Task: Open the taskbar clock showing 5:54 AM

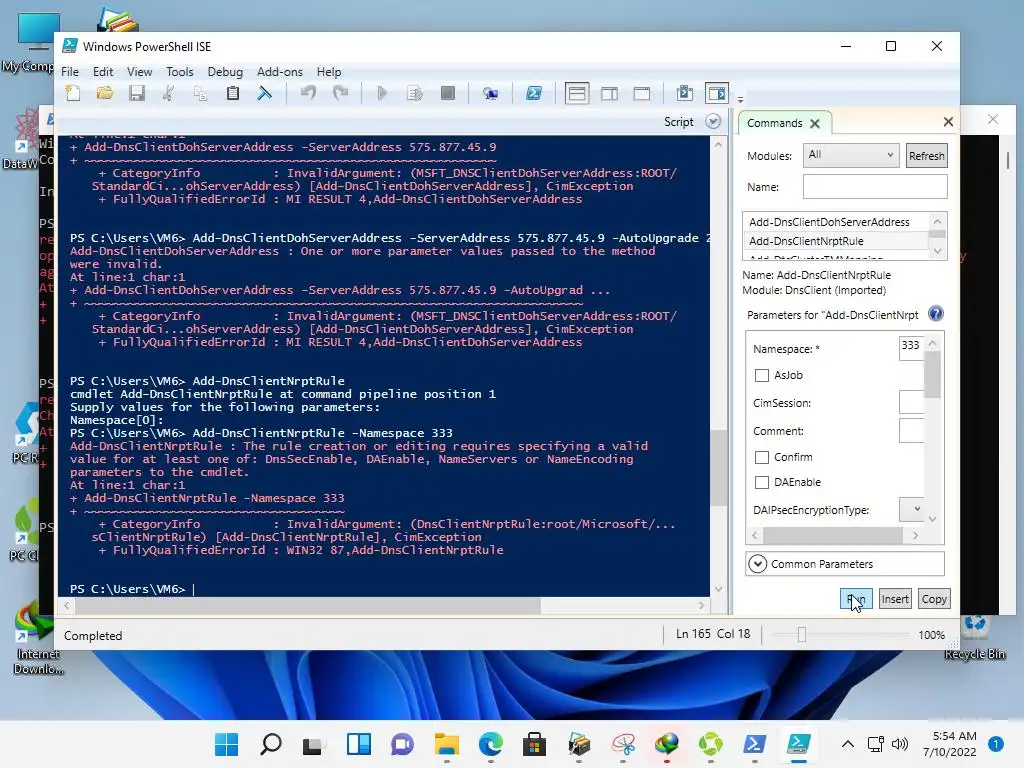Action: (x=950, y=744)
